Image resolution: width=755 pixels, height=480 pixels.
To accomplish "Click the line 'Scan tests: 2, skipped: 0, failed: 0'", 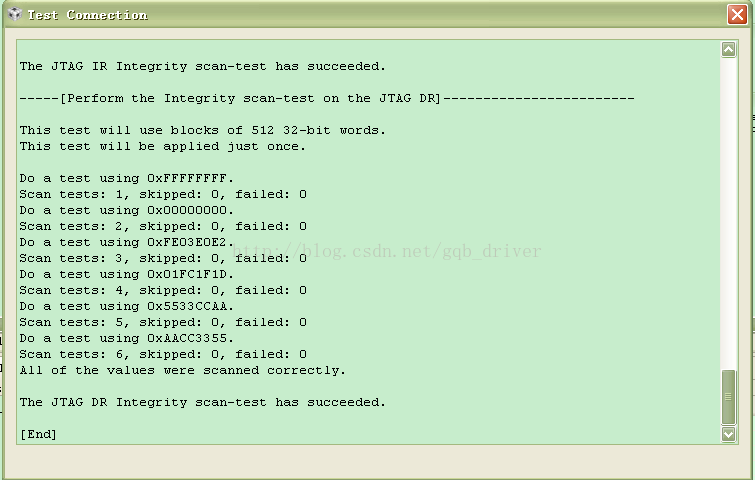I will coord(163,226).
